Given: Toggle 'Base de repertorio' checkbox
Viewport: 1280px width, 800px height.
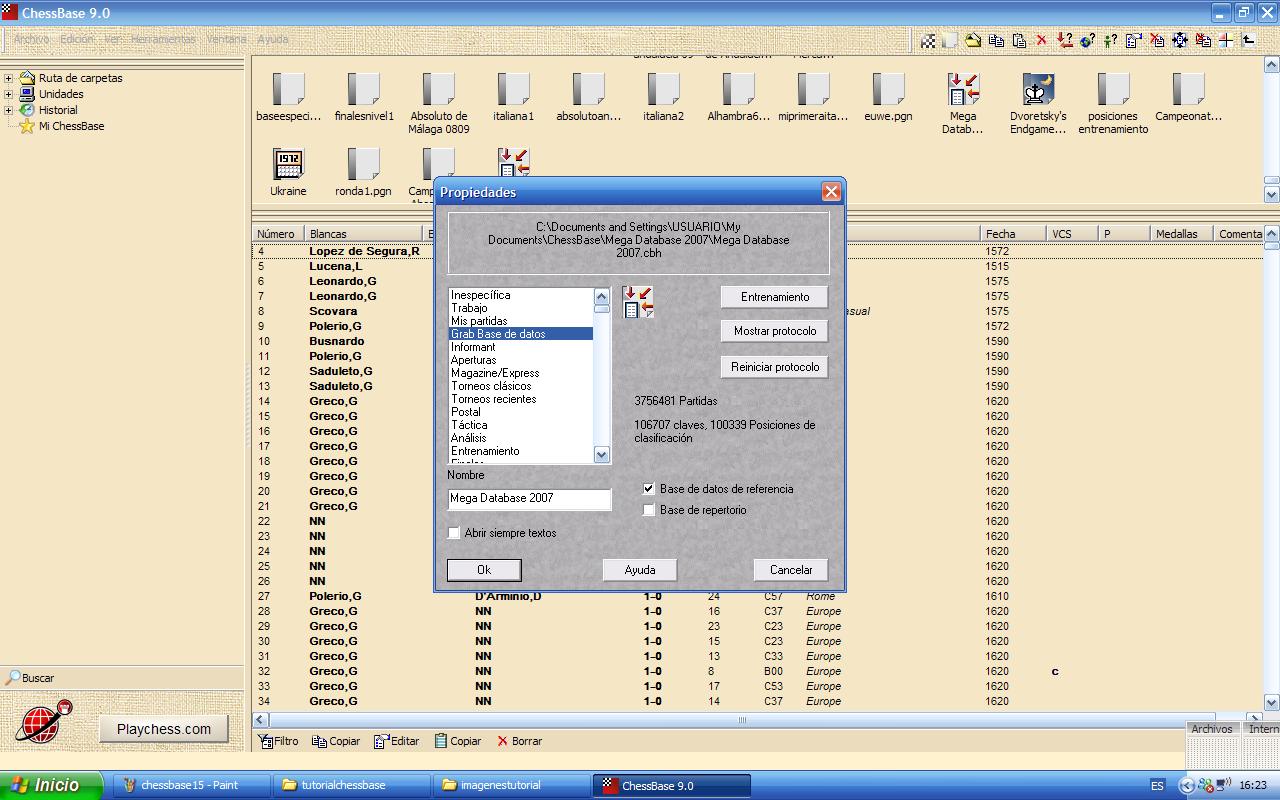Looking at the screenshot, I should tap(649, 510).
